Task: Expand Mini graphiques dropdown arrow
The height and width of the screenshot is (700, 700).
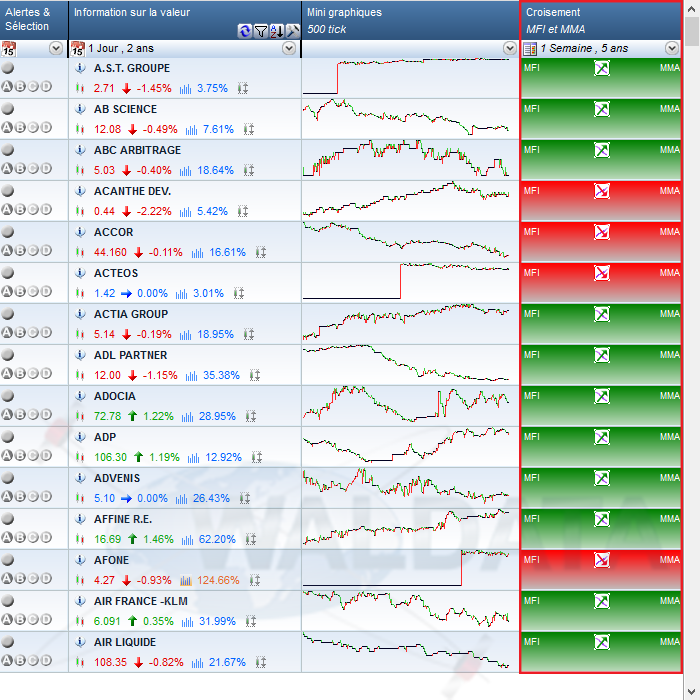Action: click(509, 48)
